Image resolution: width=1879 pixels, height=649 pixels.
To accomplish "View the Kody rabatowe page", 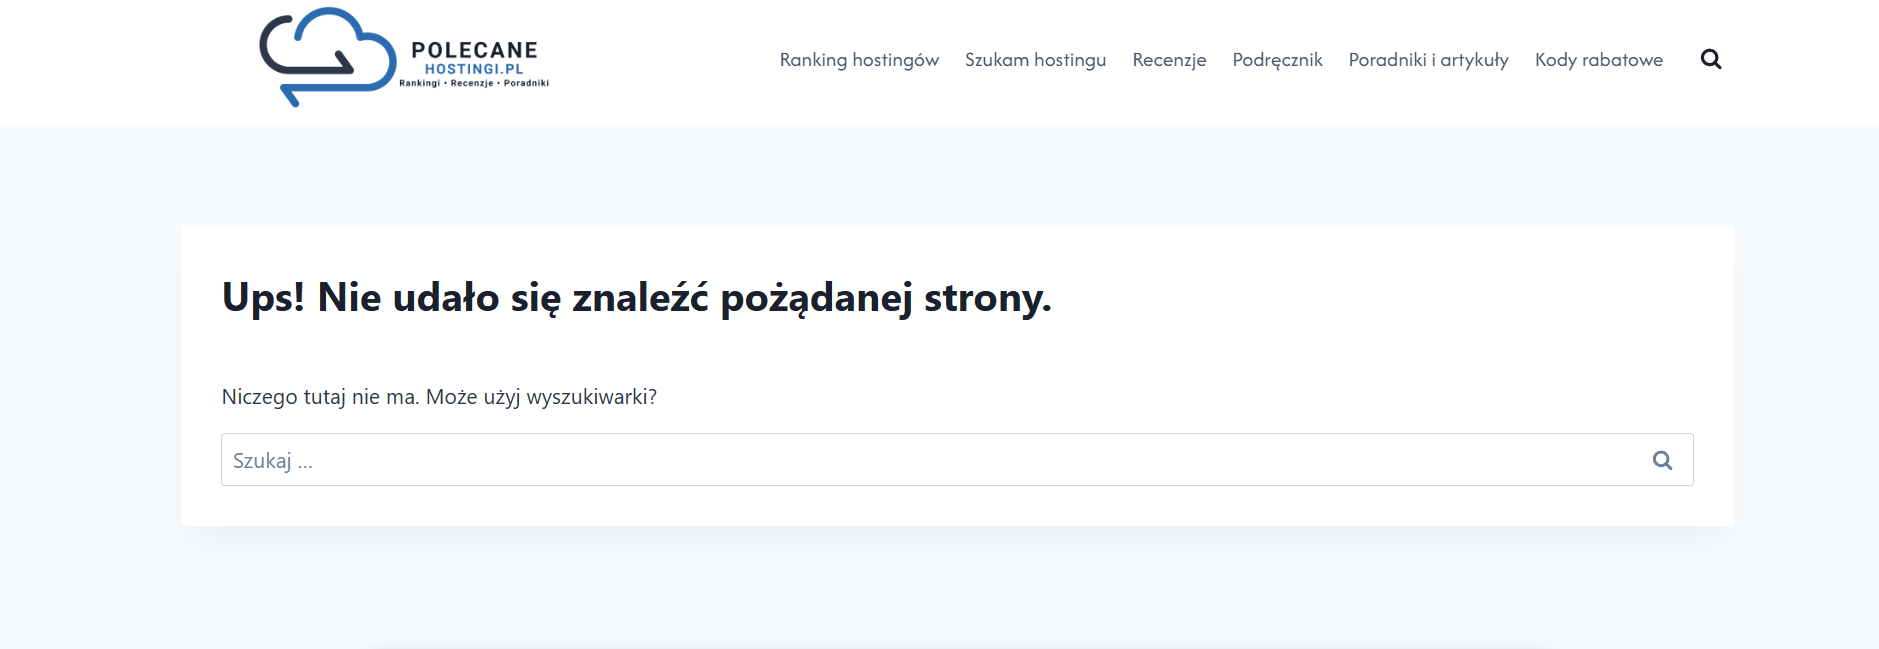I will [x=1599, y=60].
